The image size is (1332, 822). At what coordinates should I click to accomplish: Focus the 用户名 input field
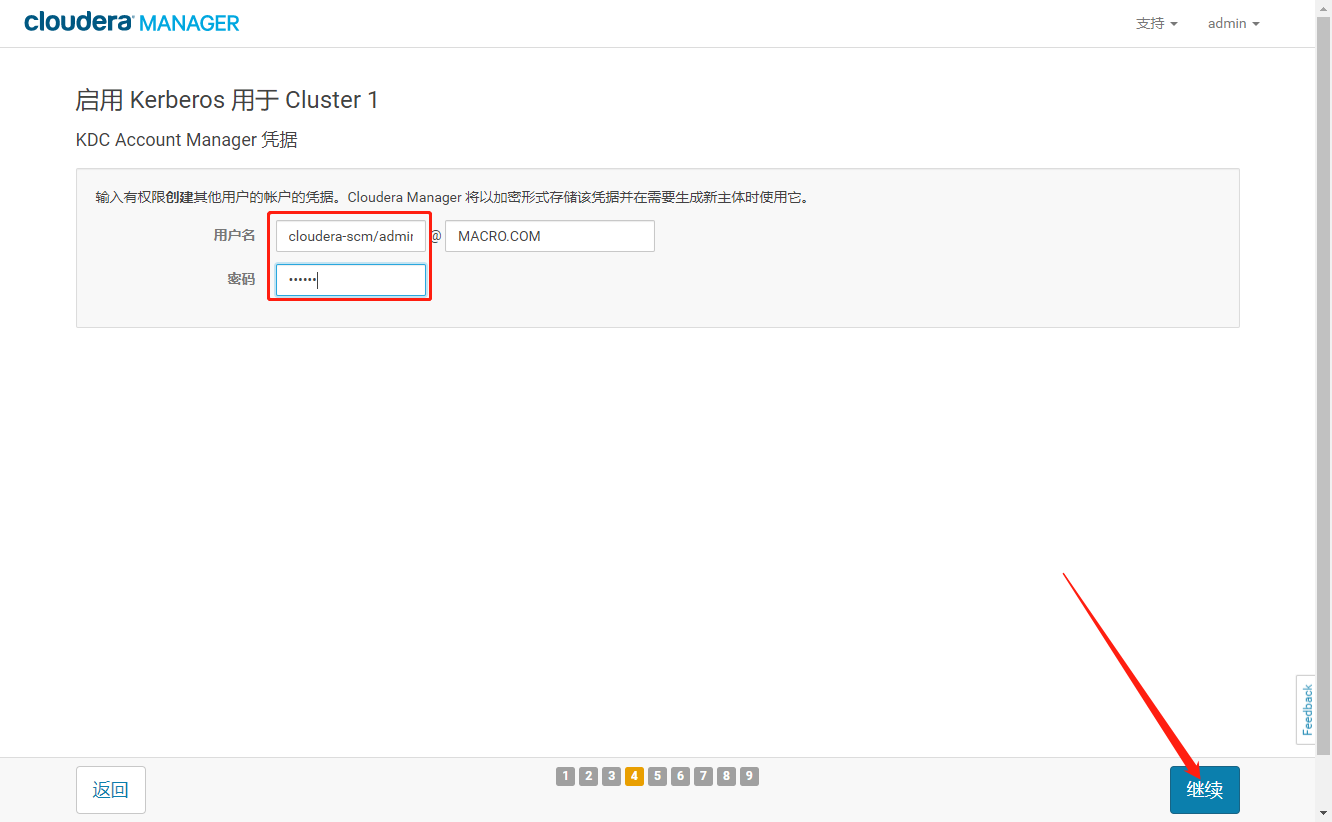(x=351, y=236)
